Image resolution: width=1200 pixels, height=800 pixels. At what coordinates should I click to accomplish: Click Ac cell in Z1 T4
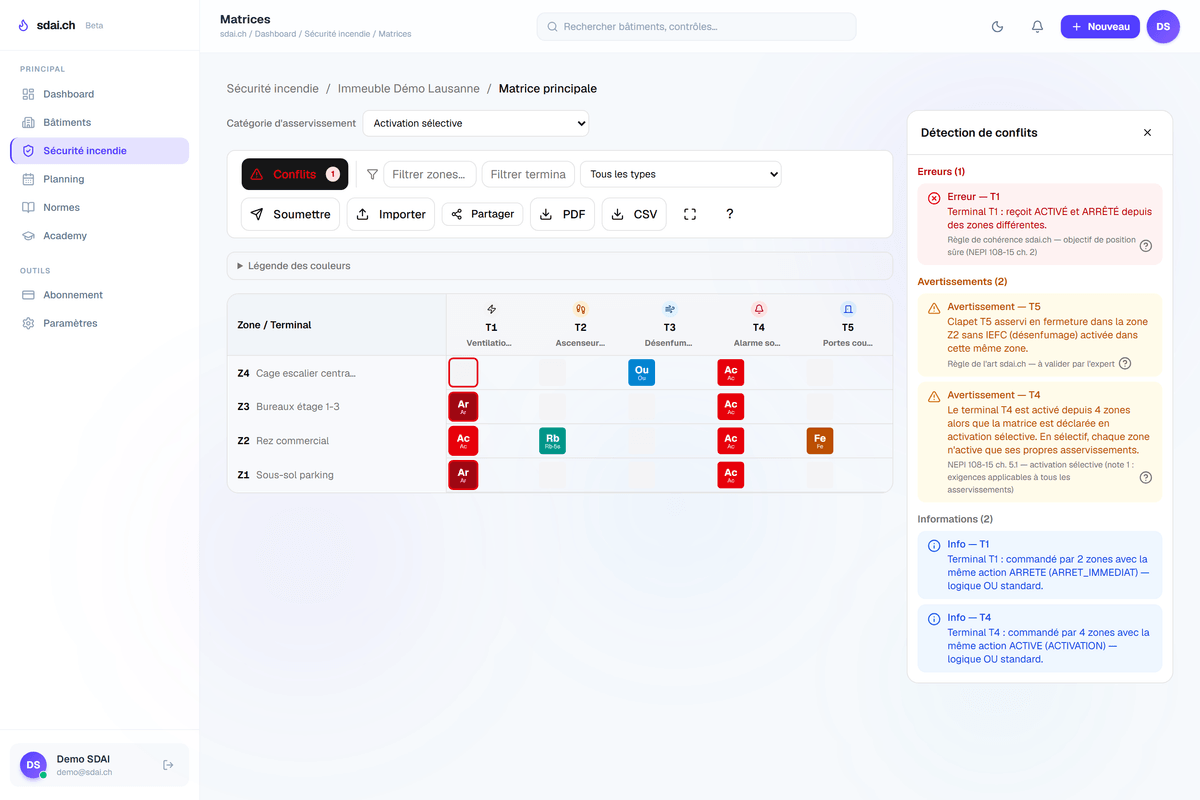[731, 475]
